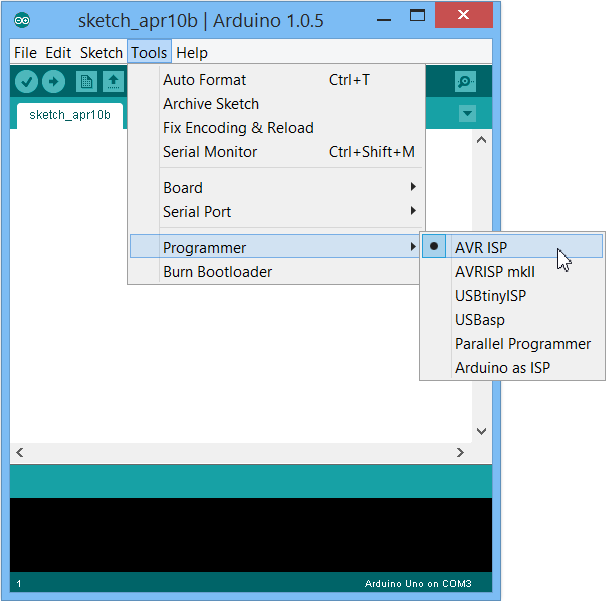This screenshot has height=601, width=606.
Task: Click the black console output area
Action: [x=251, y=535]
